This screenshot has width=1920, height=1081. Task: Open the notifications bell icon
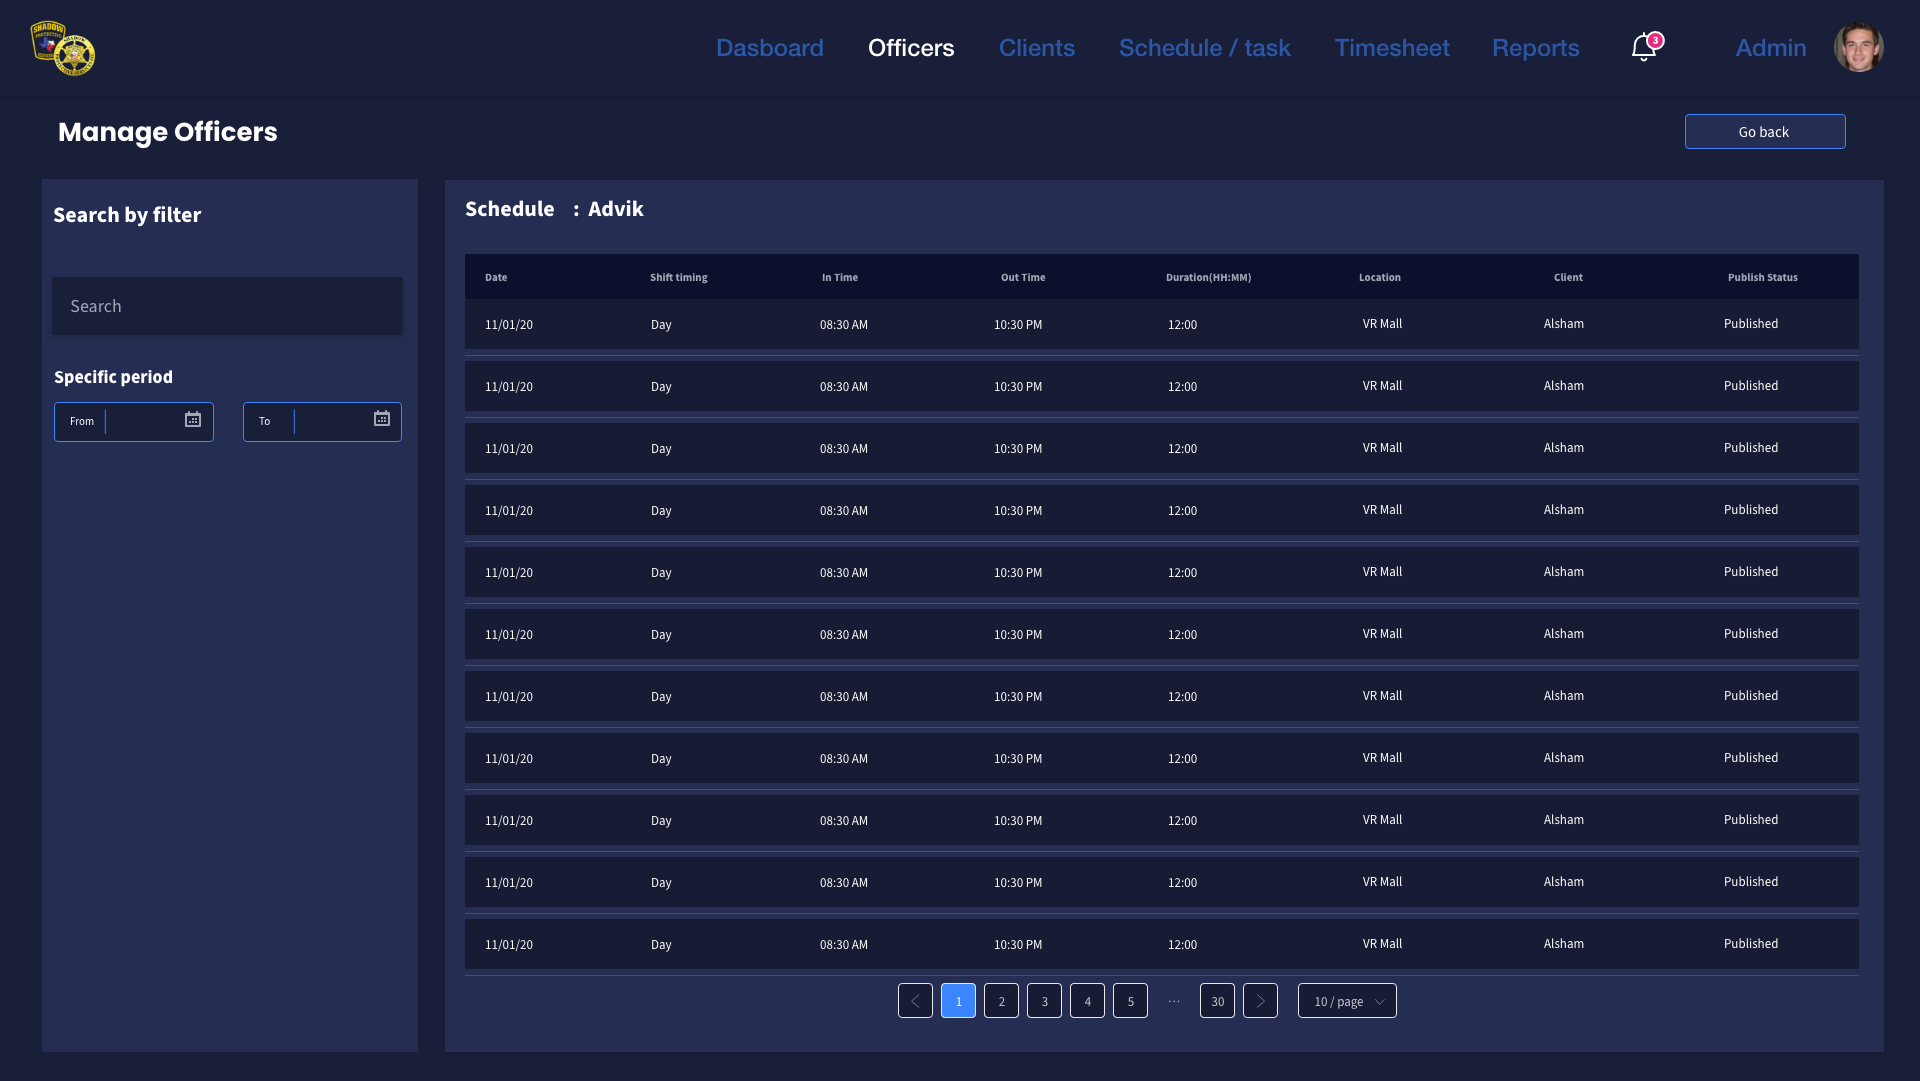coord(1643,47)
